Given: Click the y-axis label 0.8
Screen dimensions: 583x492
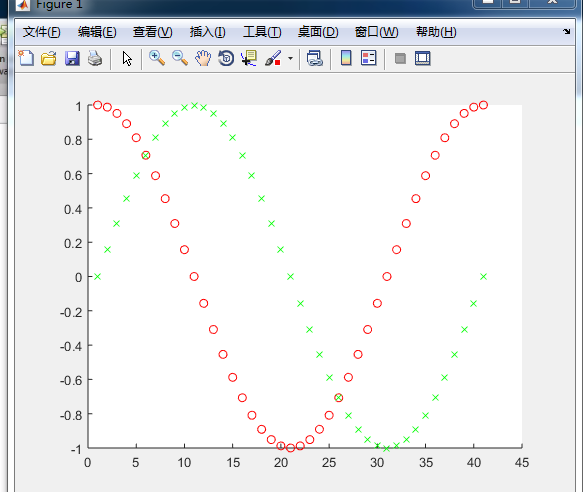Looking at the screenshot, I should click(x=73, y=141).
